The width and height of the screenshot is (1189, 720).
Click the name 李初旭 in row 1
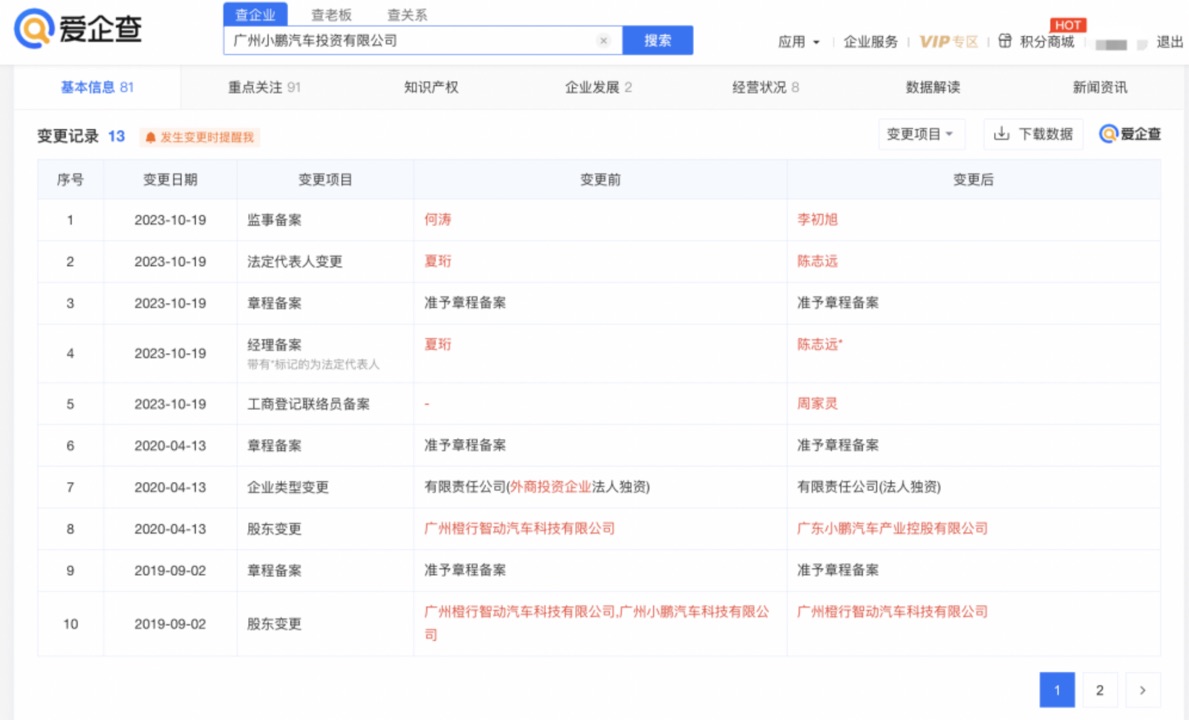click(x=817, y=220)
